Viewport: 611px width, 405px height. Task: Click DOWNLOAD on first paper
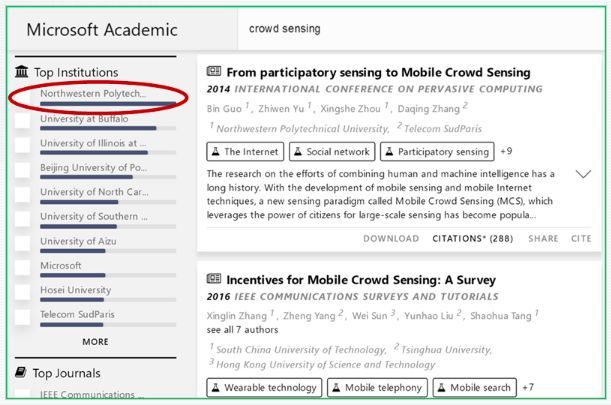(391, 239)
